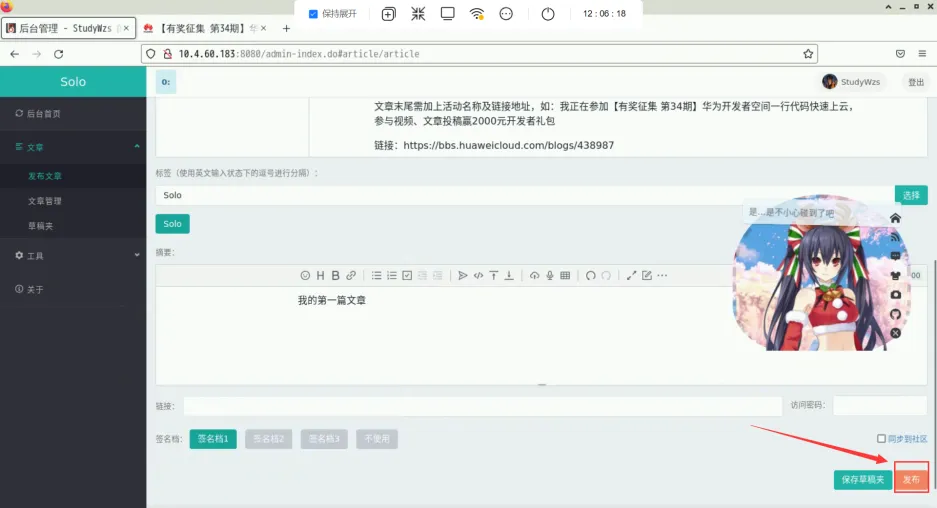Insert a line after the cursor

coord(509,276)
